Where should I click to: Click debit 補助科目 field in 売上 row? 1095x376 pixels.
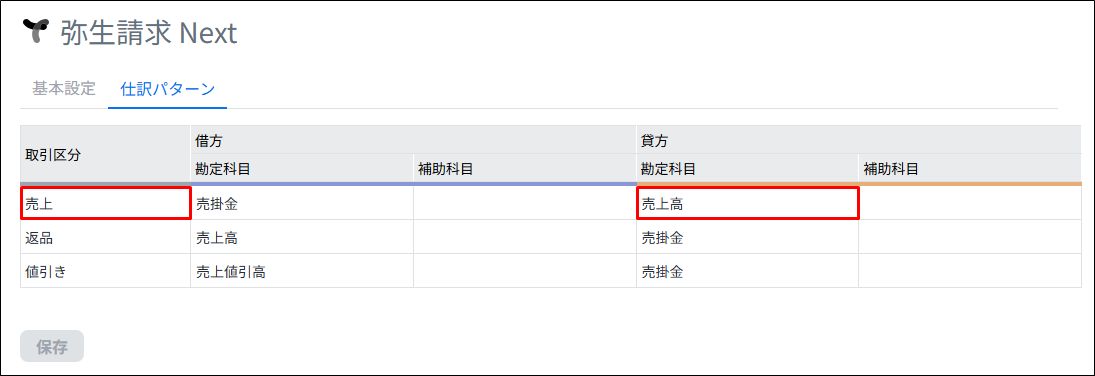[524, 203]
